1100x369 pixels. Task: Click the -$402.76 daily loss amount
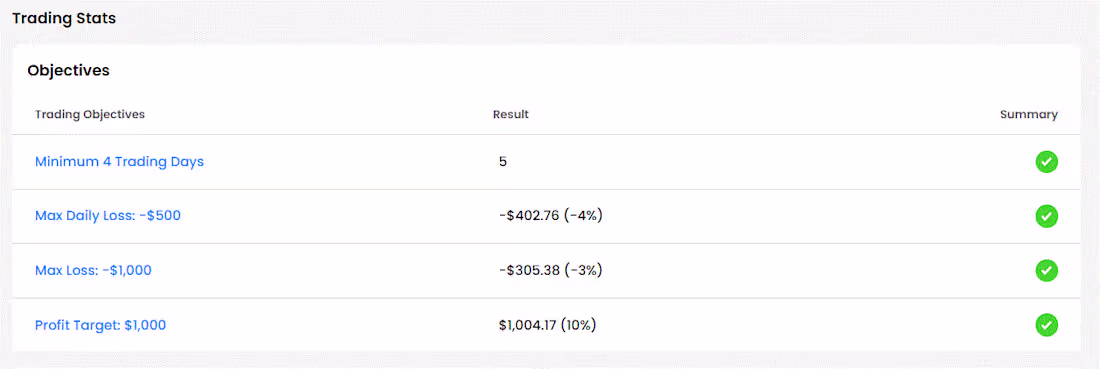[x=529, y=216]
